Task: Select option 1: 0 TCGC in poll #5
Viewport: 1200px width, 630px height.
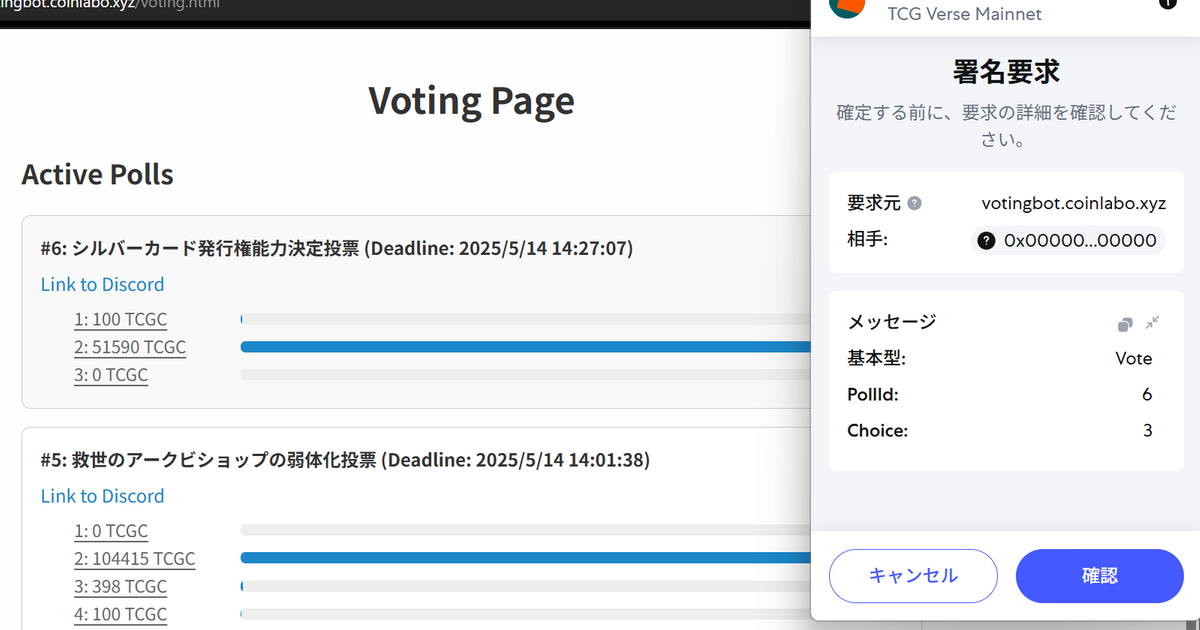Action: [111, 530]
